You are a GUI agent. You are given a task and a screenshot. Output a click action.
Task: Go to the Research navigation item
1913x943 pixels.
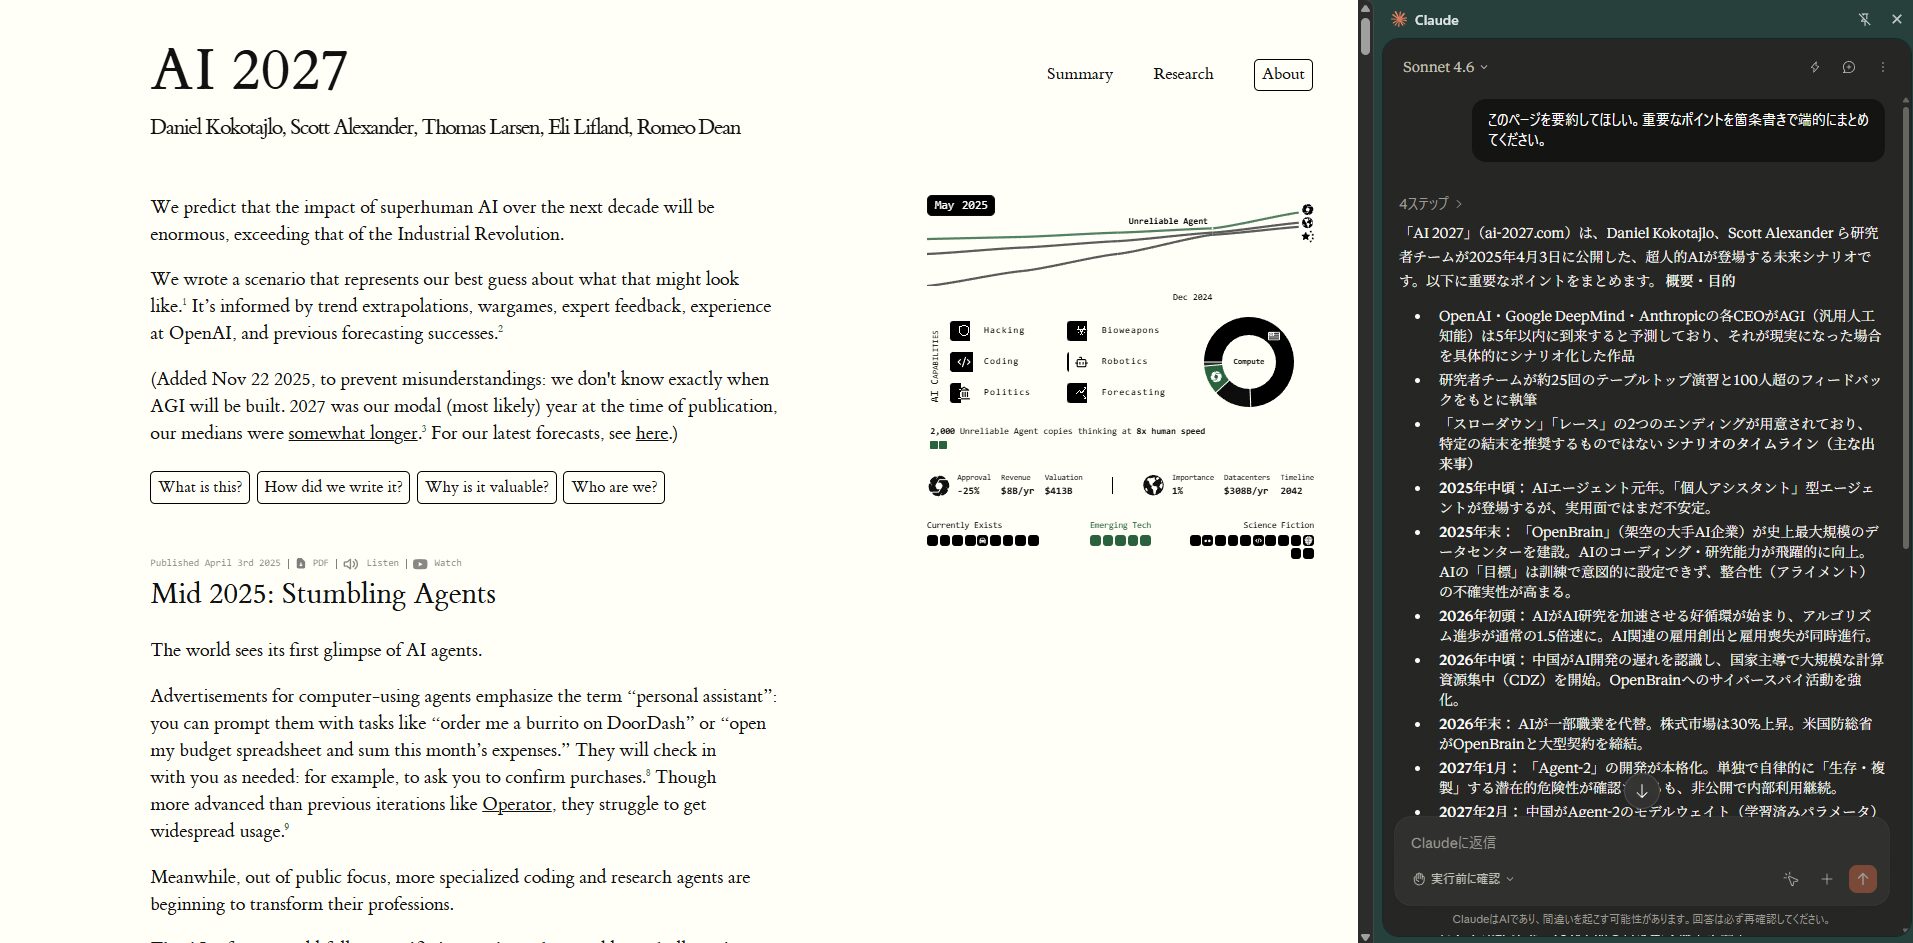1182,74
